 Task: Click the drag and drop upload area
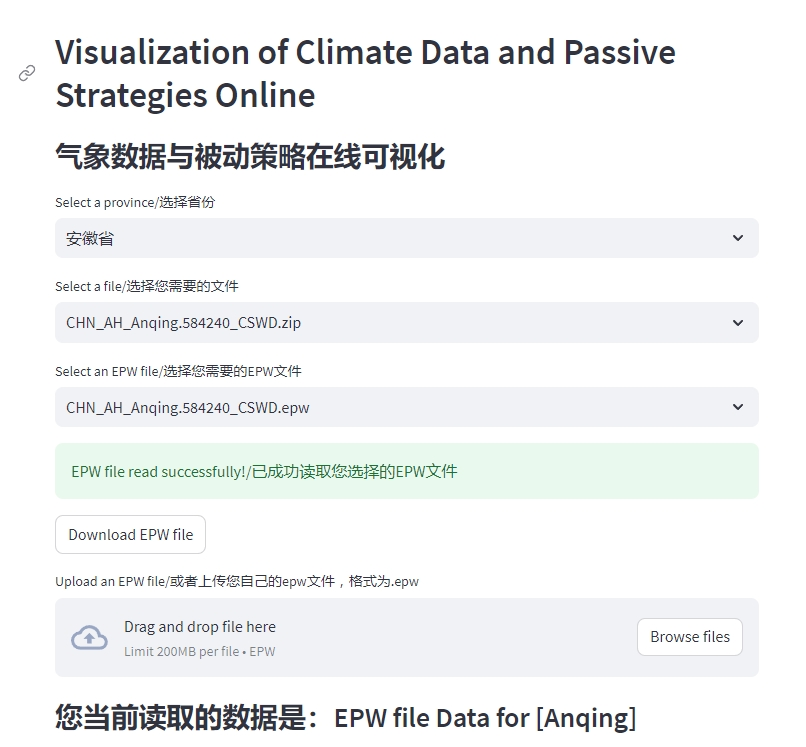pyautogui.click(x=350, y=636)
